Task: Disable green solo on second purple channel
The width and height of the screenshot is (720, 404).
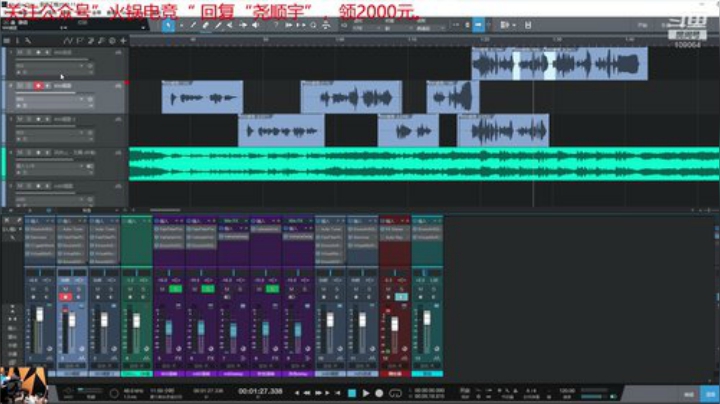Action: (208, 289)
